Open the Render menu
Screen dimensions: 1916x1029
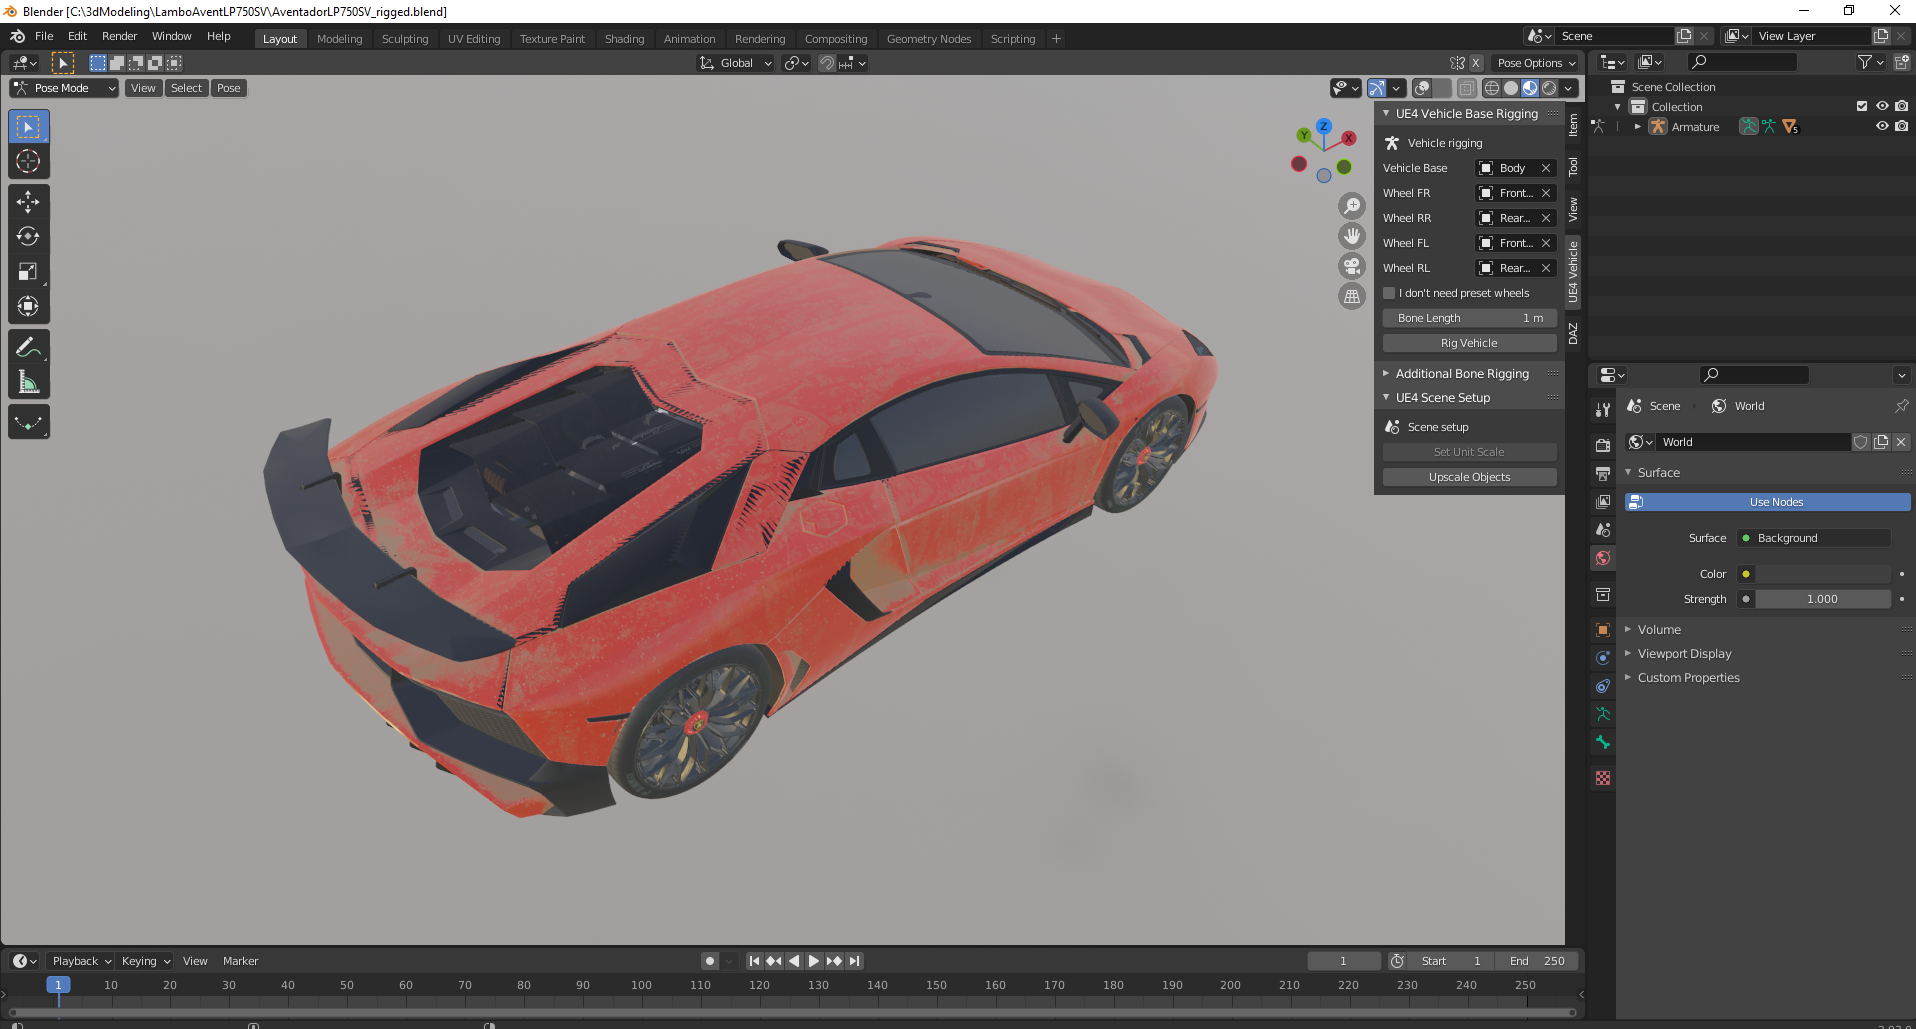119,36
